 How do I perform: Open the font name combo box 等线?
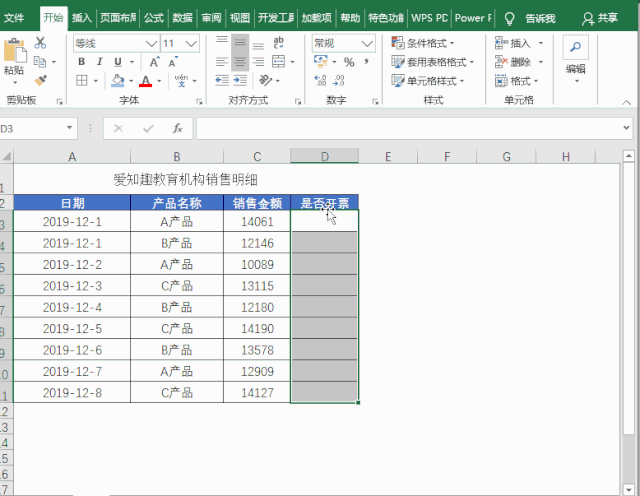[116, 43]
